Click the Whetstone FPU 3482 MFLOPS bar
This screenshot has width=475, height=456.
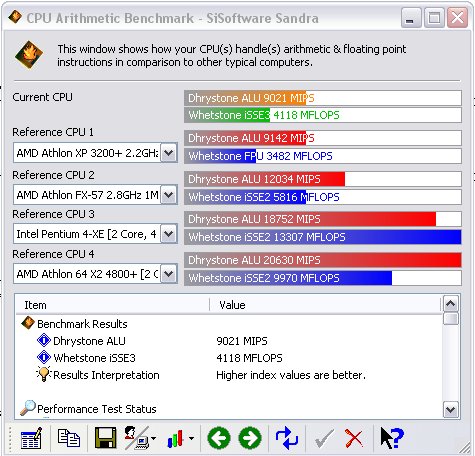323,156
